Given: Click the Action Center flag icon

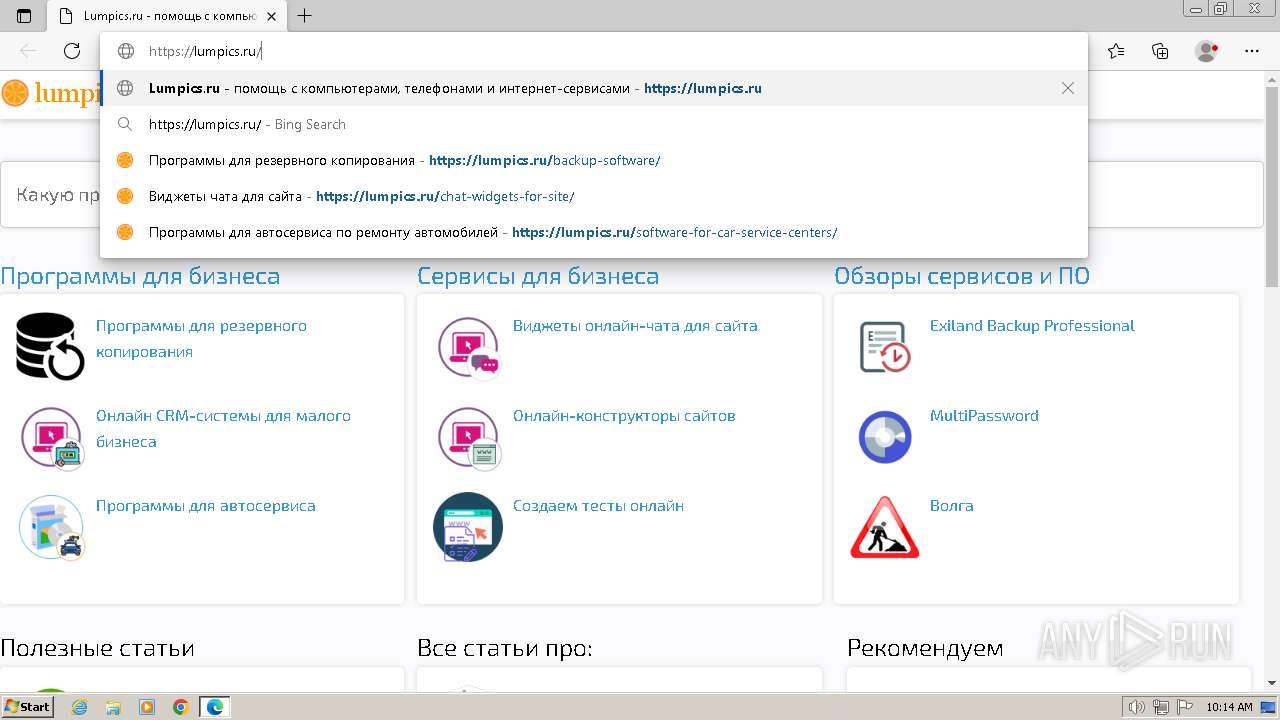Looking at the screenshot, I should (x=1184, y=707).
